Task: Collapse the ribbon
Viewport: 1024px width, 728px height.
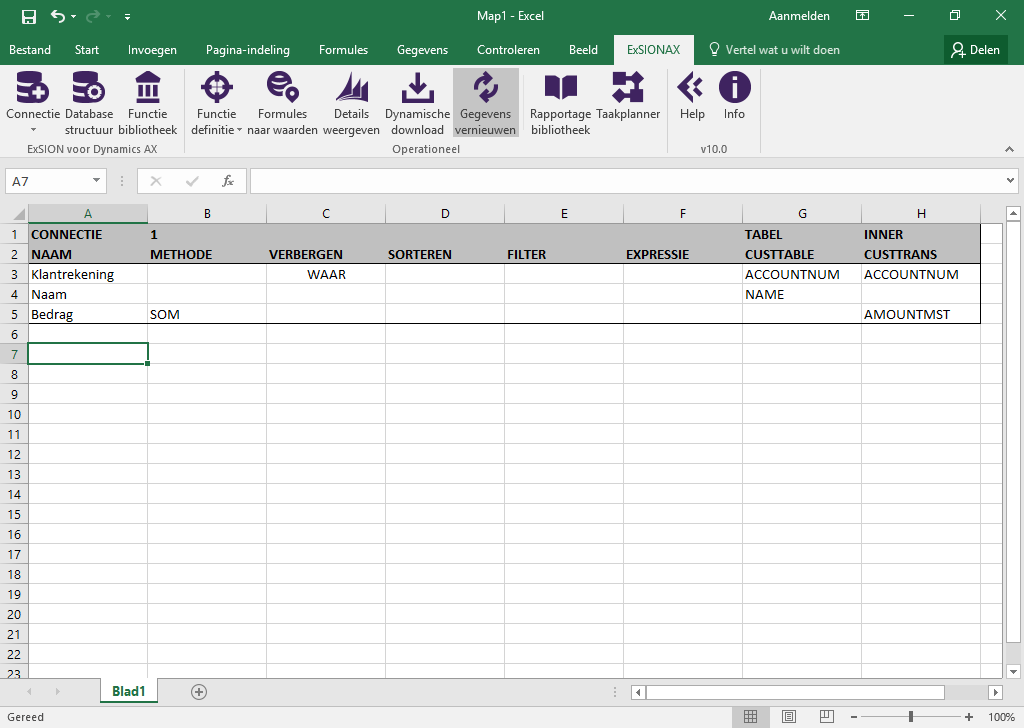Action: pos(1010,149)
